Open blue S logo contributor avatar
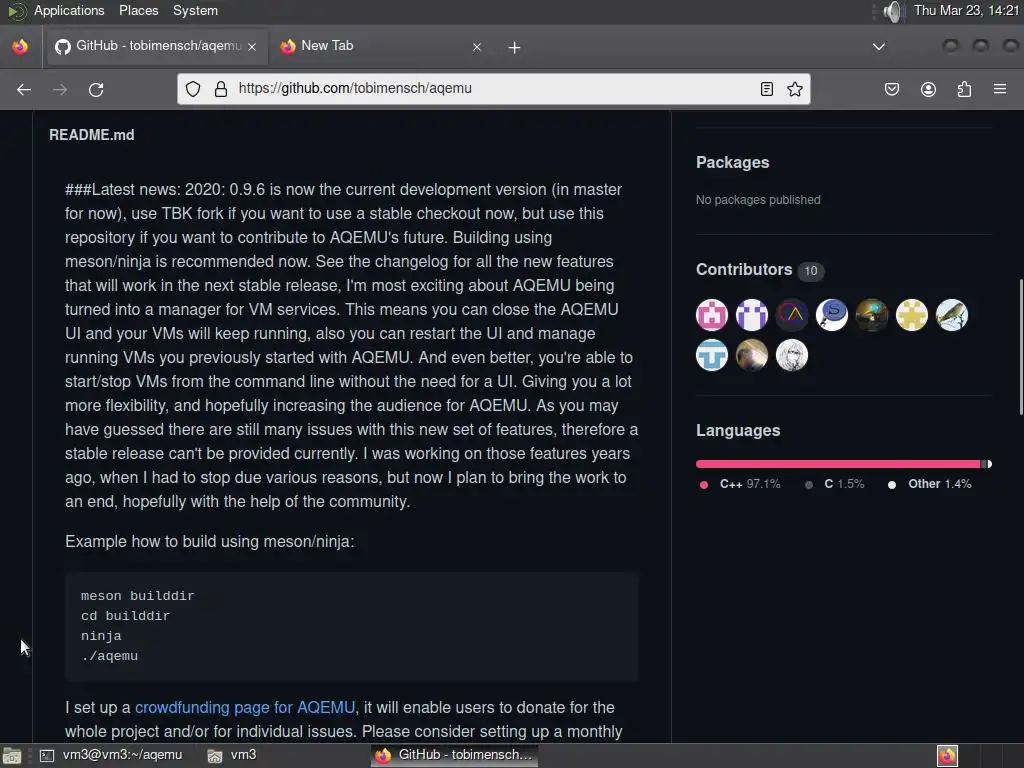The image size is (1024, 768). [832, 315]
